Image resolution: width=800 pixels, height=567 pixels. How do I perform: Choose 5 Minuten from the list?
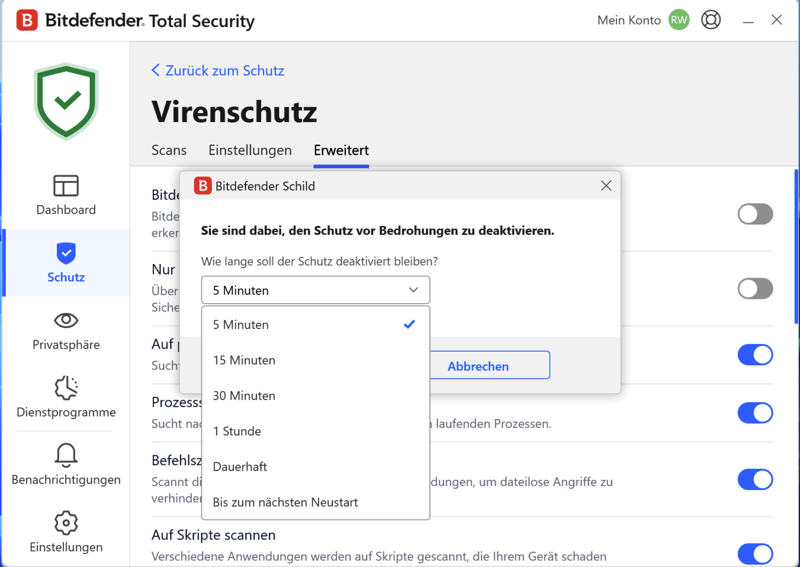pyautogui.click(x=315, y=325)
